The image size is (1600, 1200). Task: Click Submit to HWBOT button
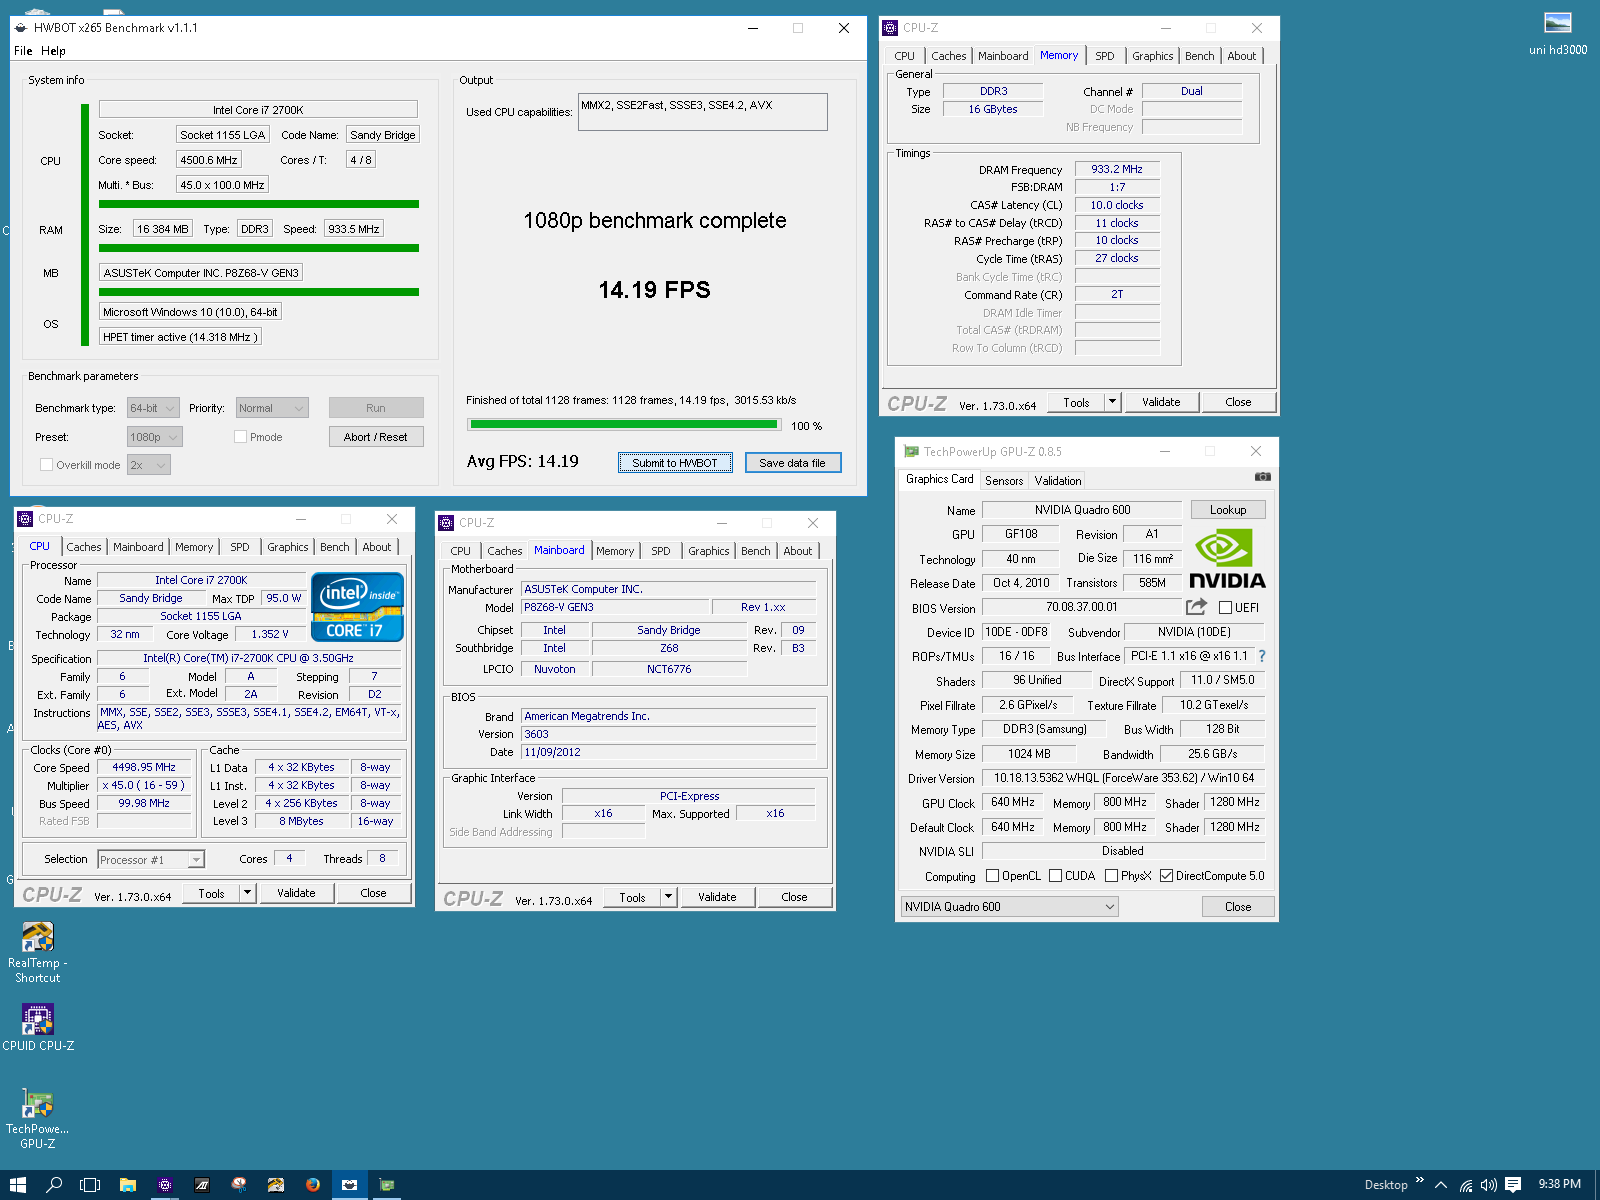pyautogui.click(x=675, y=463)
